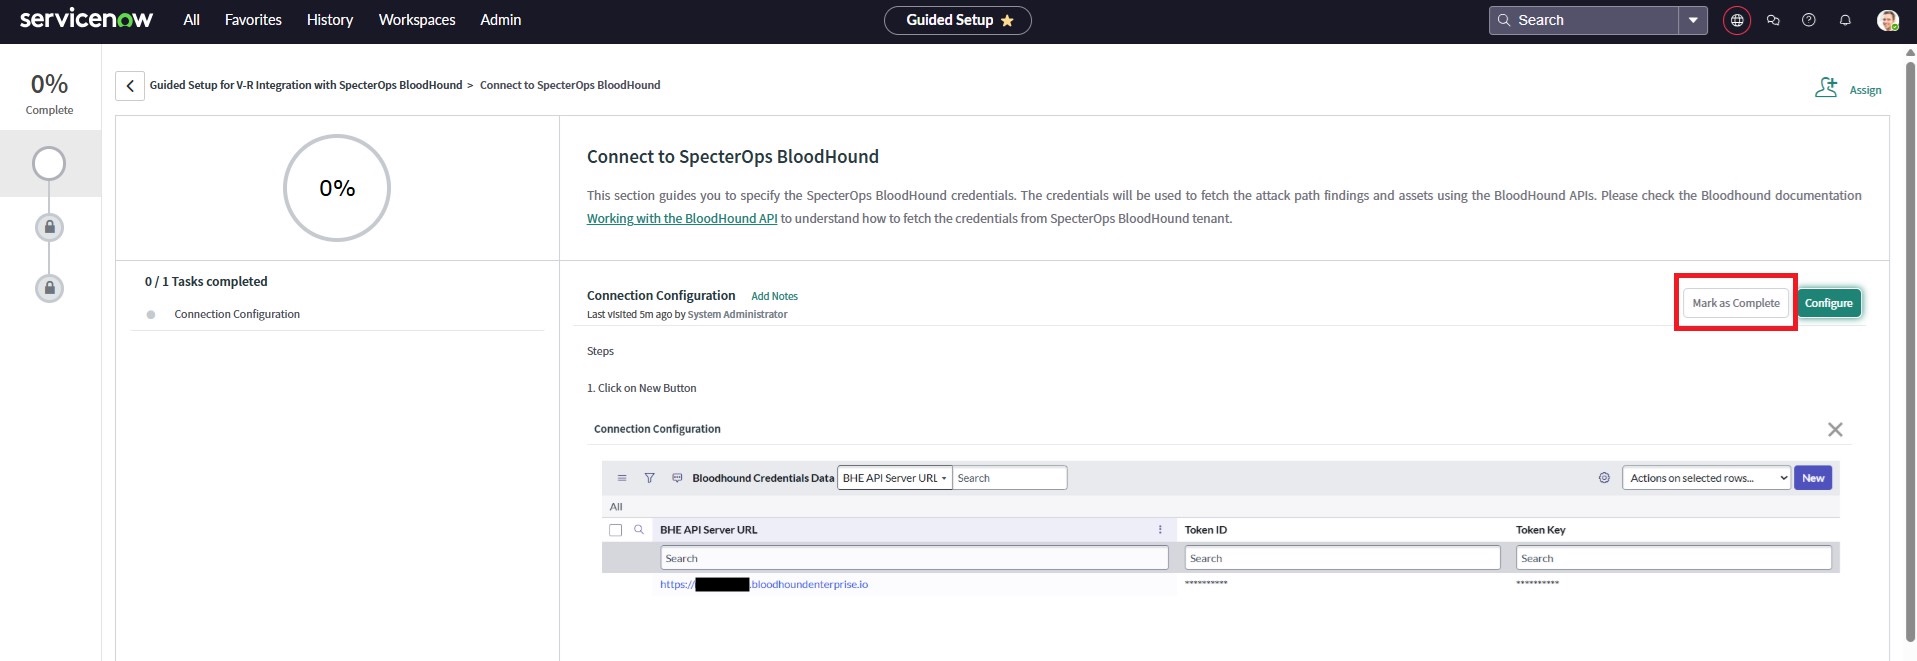
Task: Click the activity stream icon
Action: coord(677,478)
